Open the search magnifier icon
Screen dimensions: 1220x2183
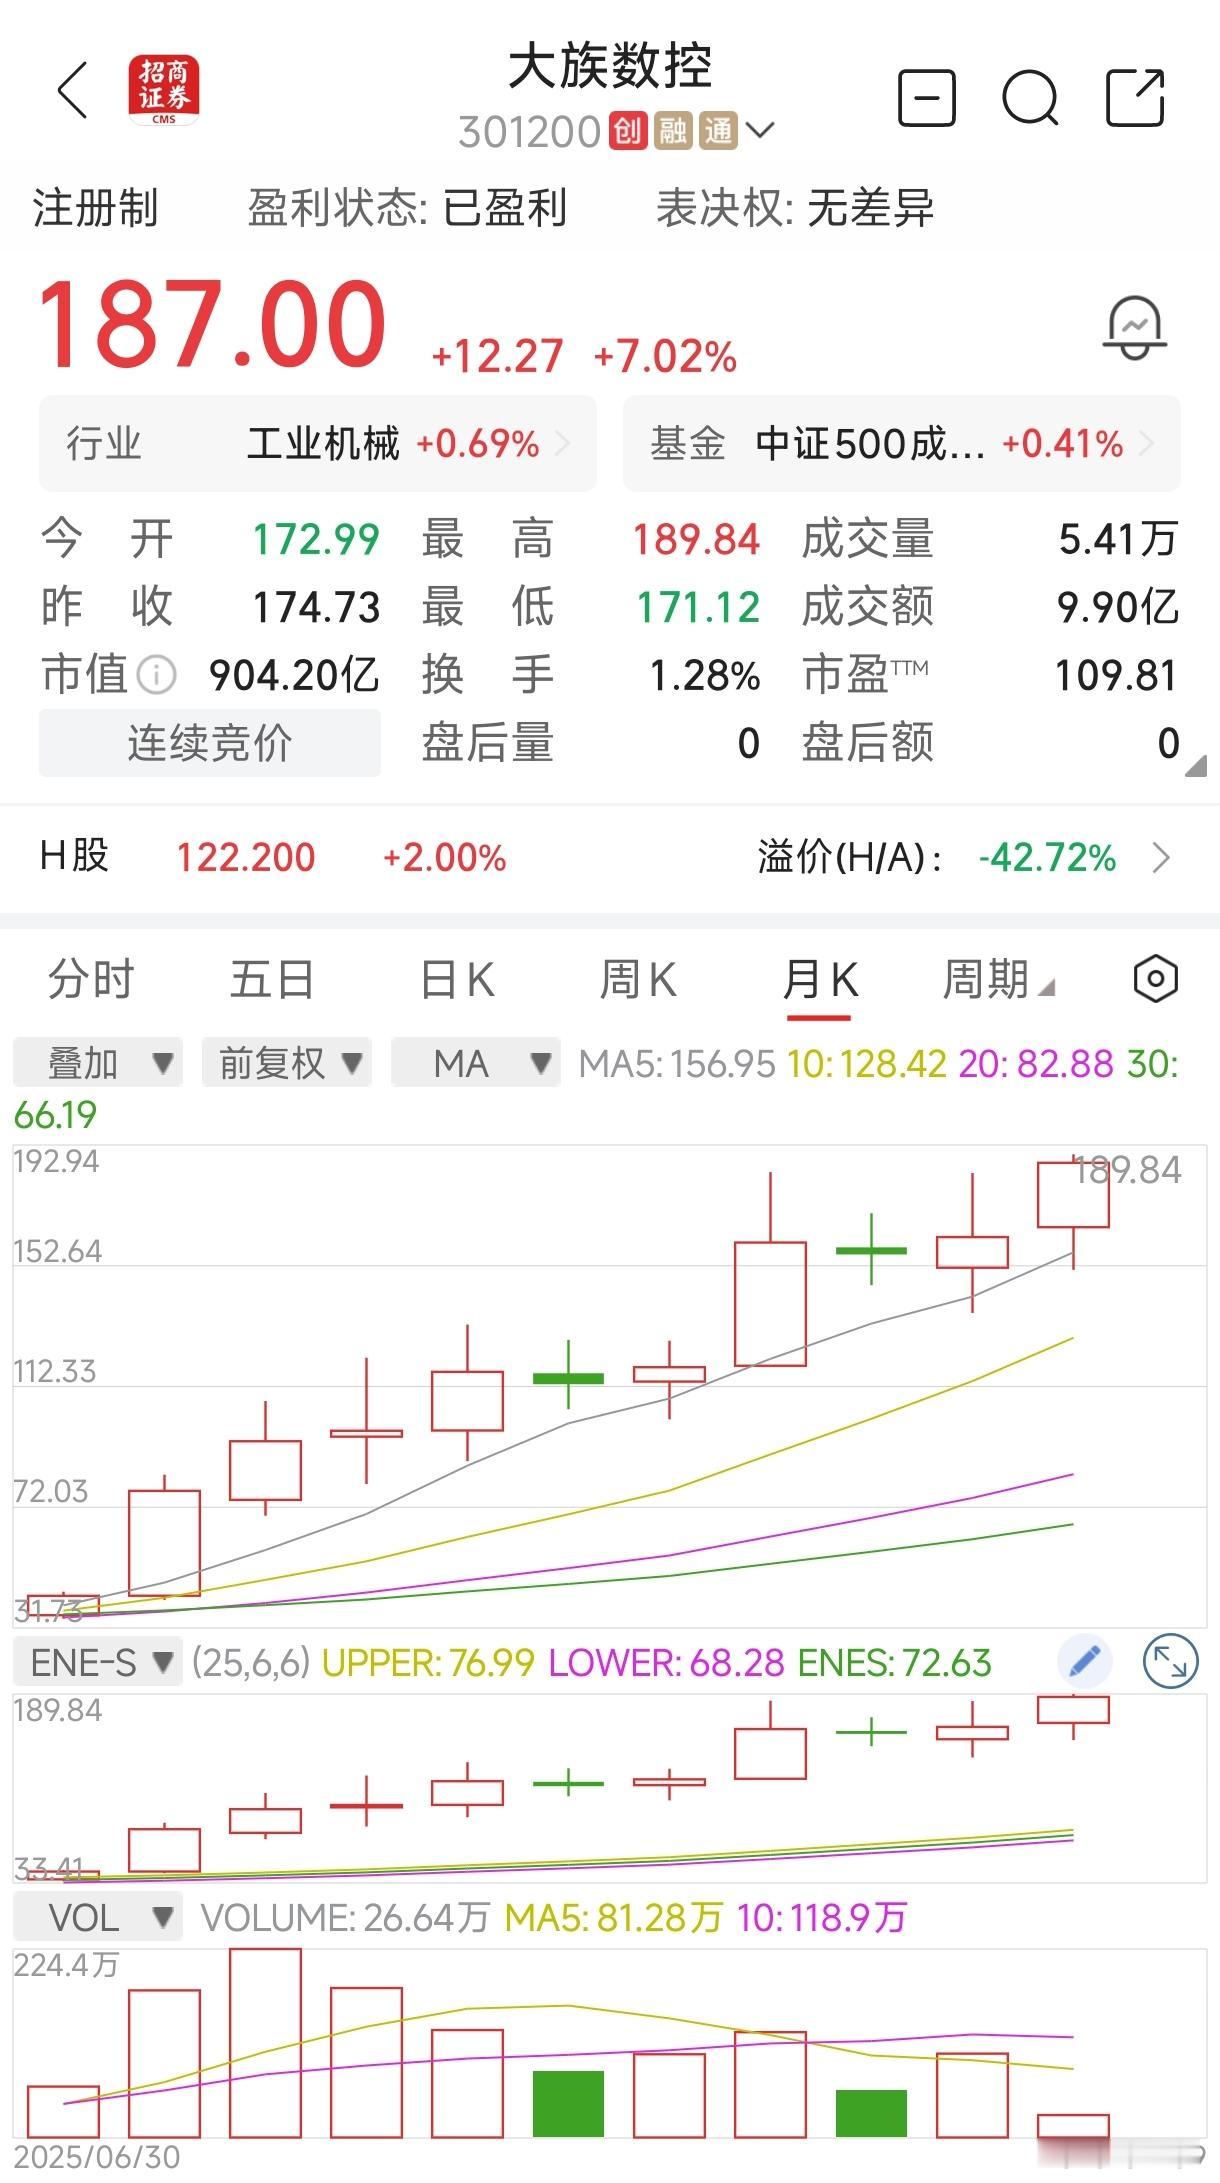click(x=1030, y=97)
